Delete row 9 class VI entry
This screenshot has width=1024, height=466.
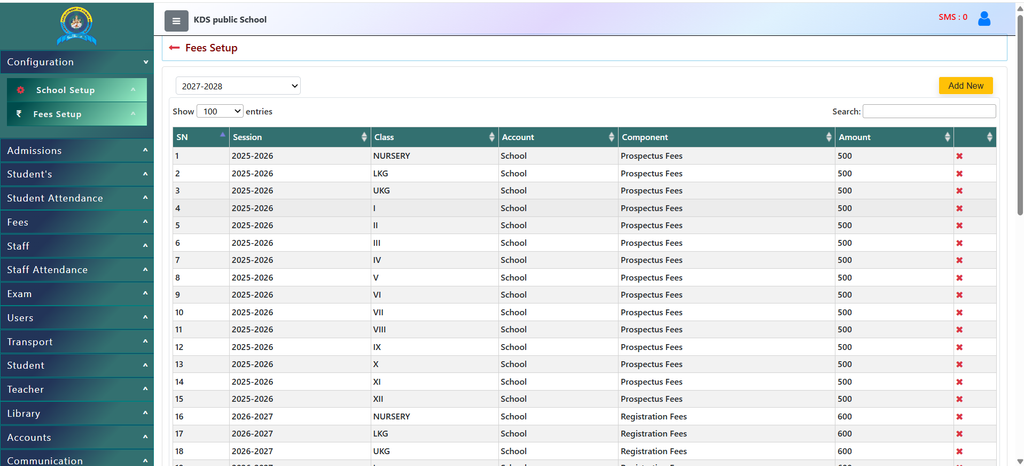tap(959, 295)
